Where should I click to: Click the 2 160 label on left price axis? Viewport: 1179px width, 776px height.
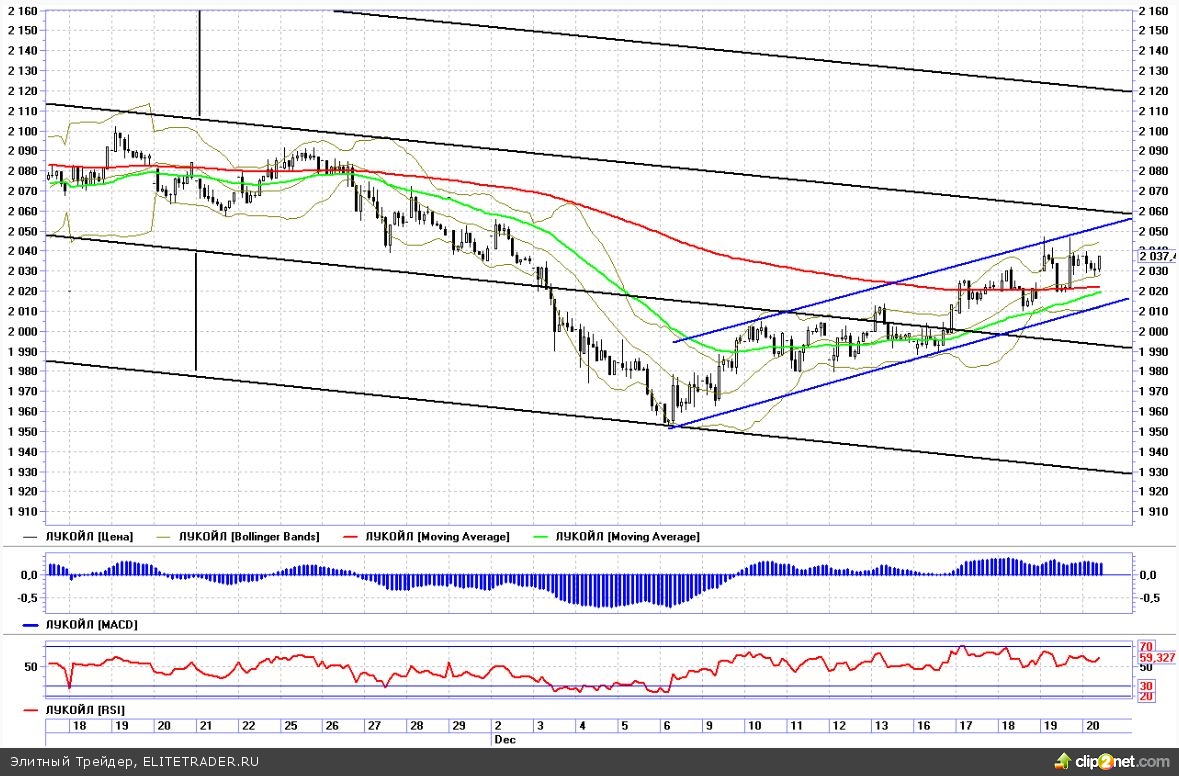pos(22,11)
